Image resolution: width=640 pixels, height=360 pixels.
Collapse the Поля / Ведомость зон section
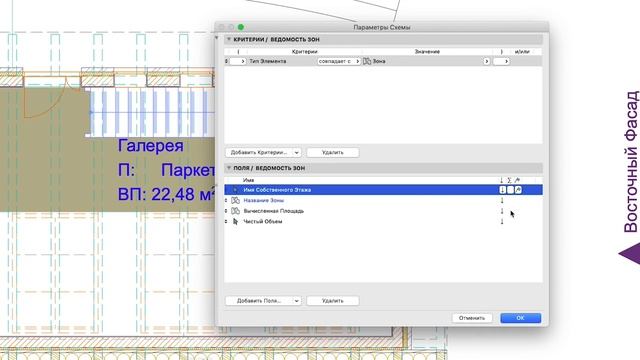[229, 168]
